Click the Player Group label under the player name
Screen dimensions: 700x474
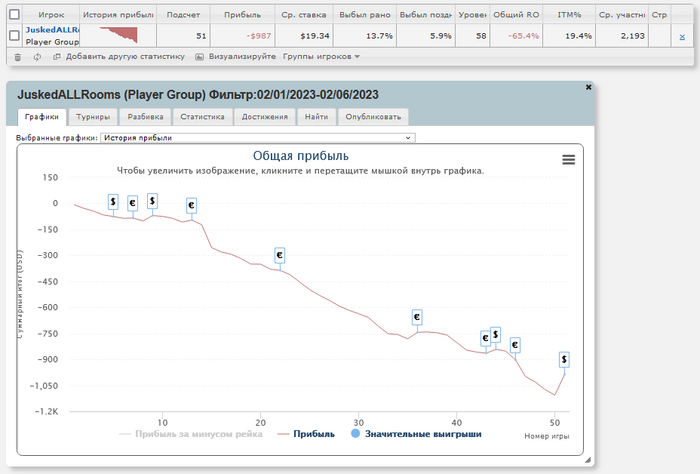pos(52,42)
